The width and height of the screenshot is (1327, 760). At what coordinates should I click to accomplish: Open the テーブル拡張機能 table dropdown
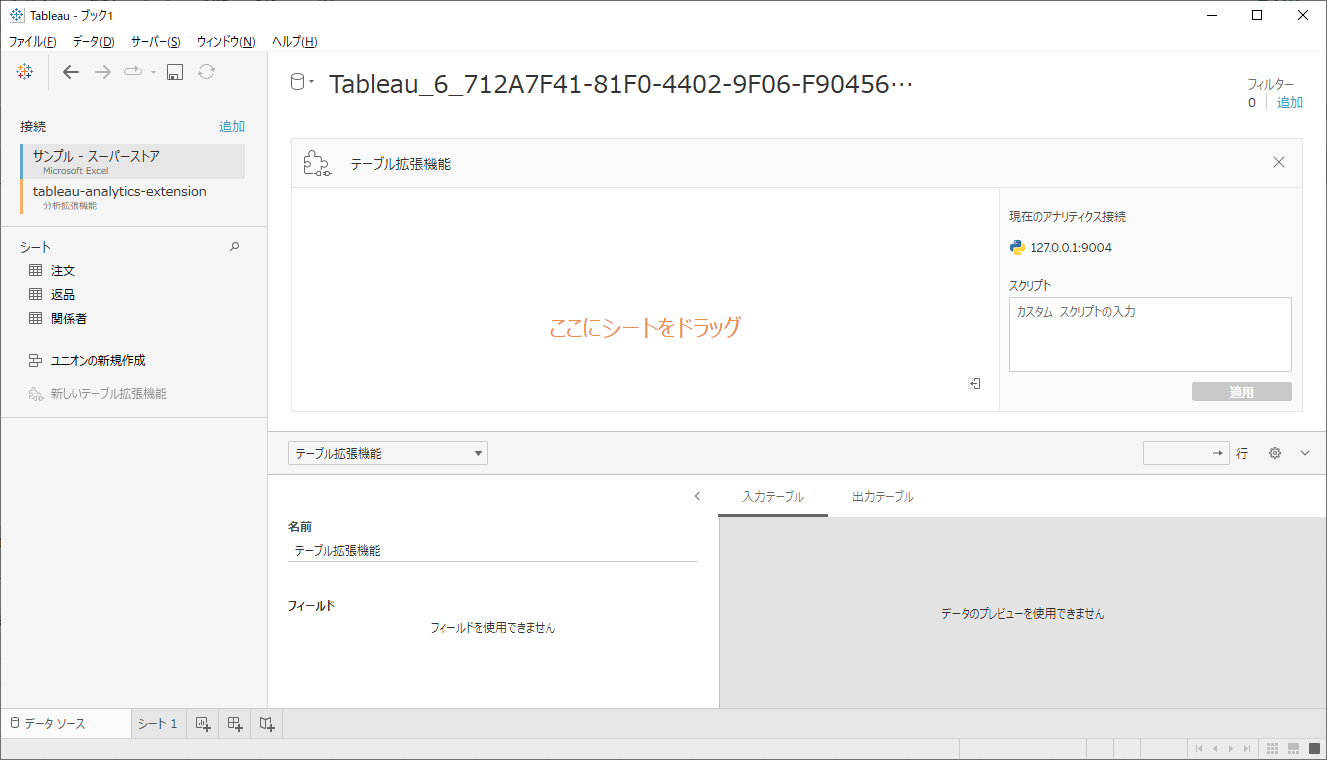coord(388,453)
